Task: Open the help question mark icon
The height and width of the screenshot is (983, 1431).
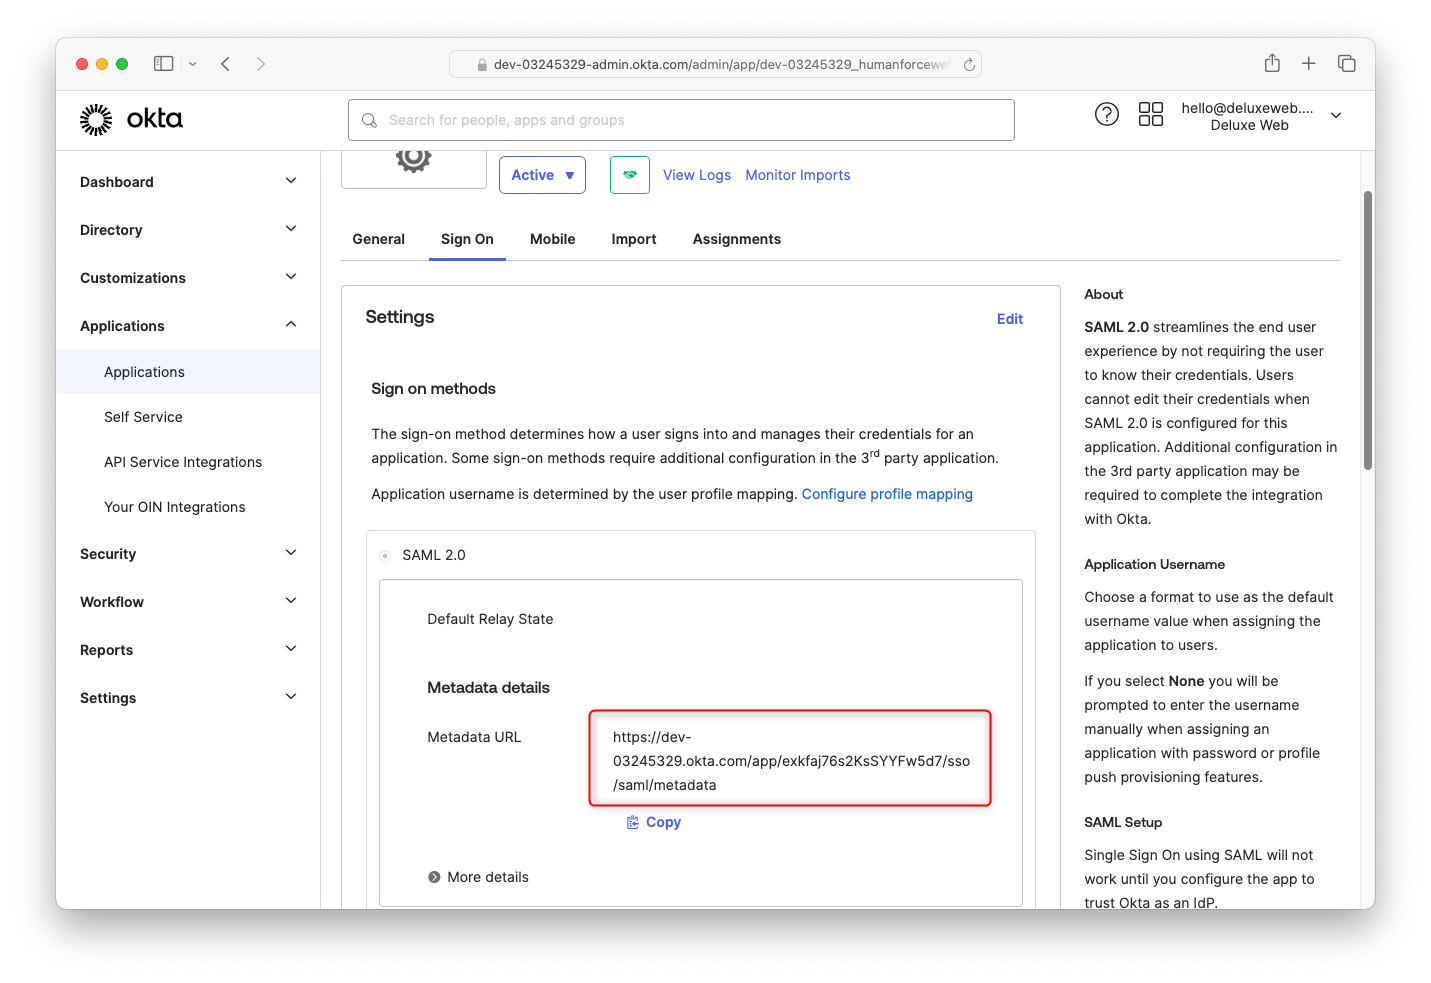Action: click(1107, 114)
